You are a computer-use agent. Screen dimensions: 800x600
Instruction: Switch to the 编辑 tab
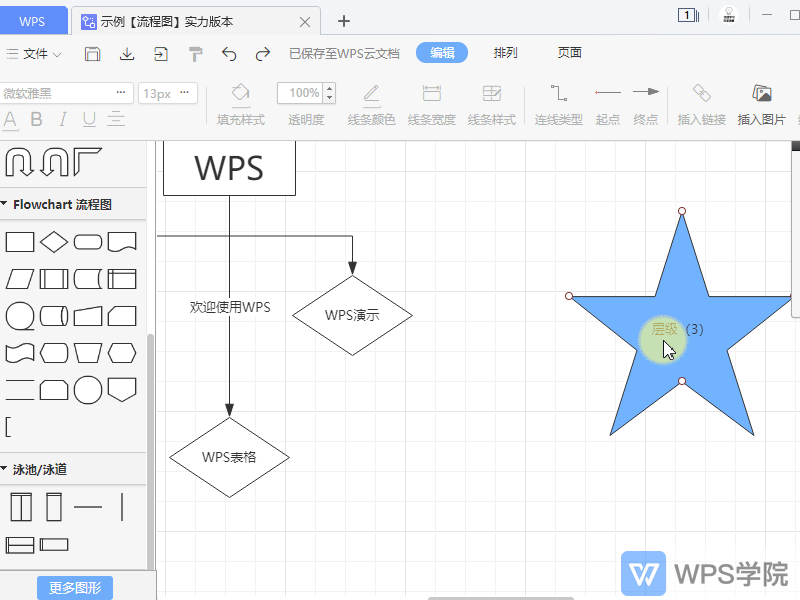pos(442,53)
